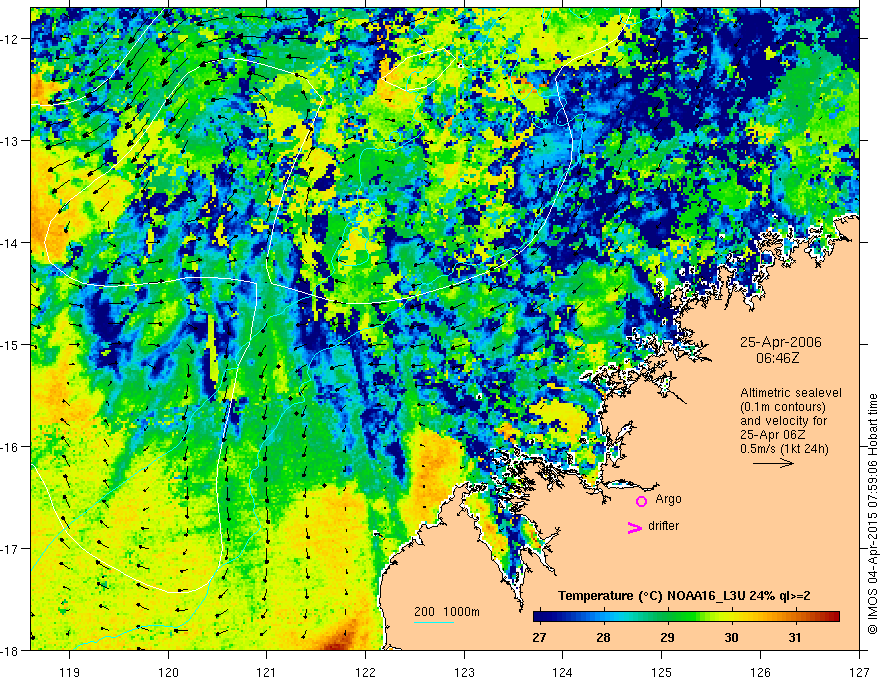This screenshot has width=880, height=680.
Task: Click the '27' color bar label
Action: [x=539, y=638]
